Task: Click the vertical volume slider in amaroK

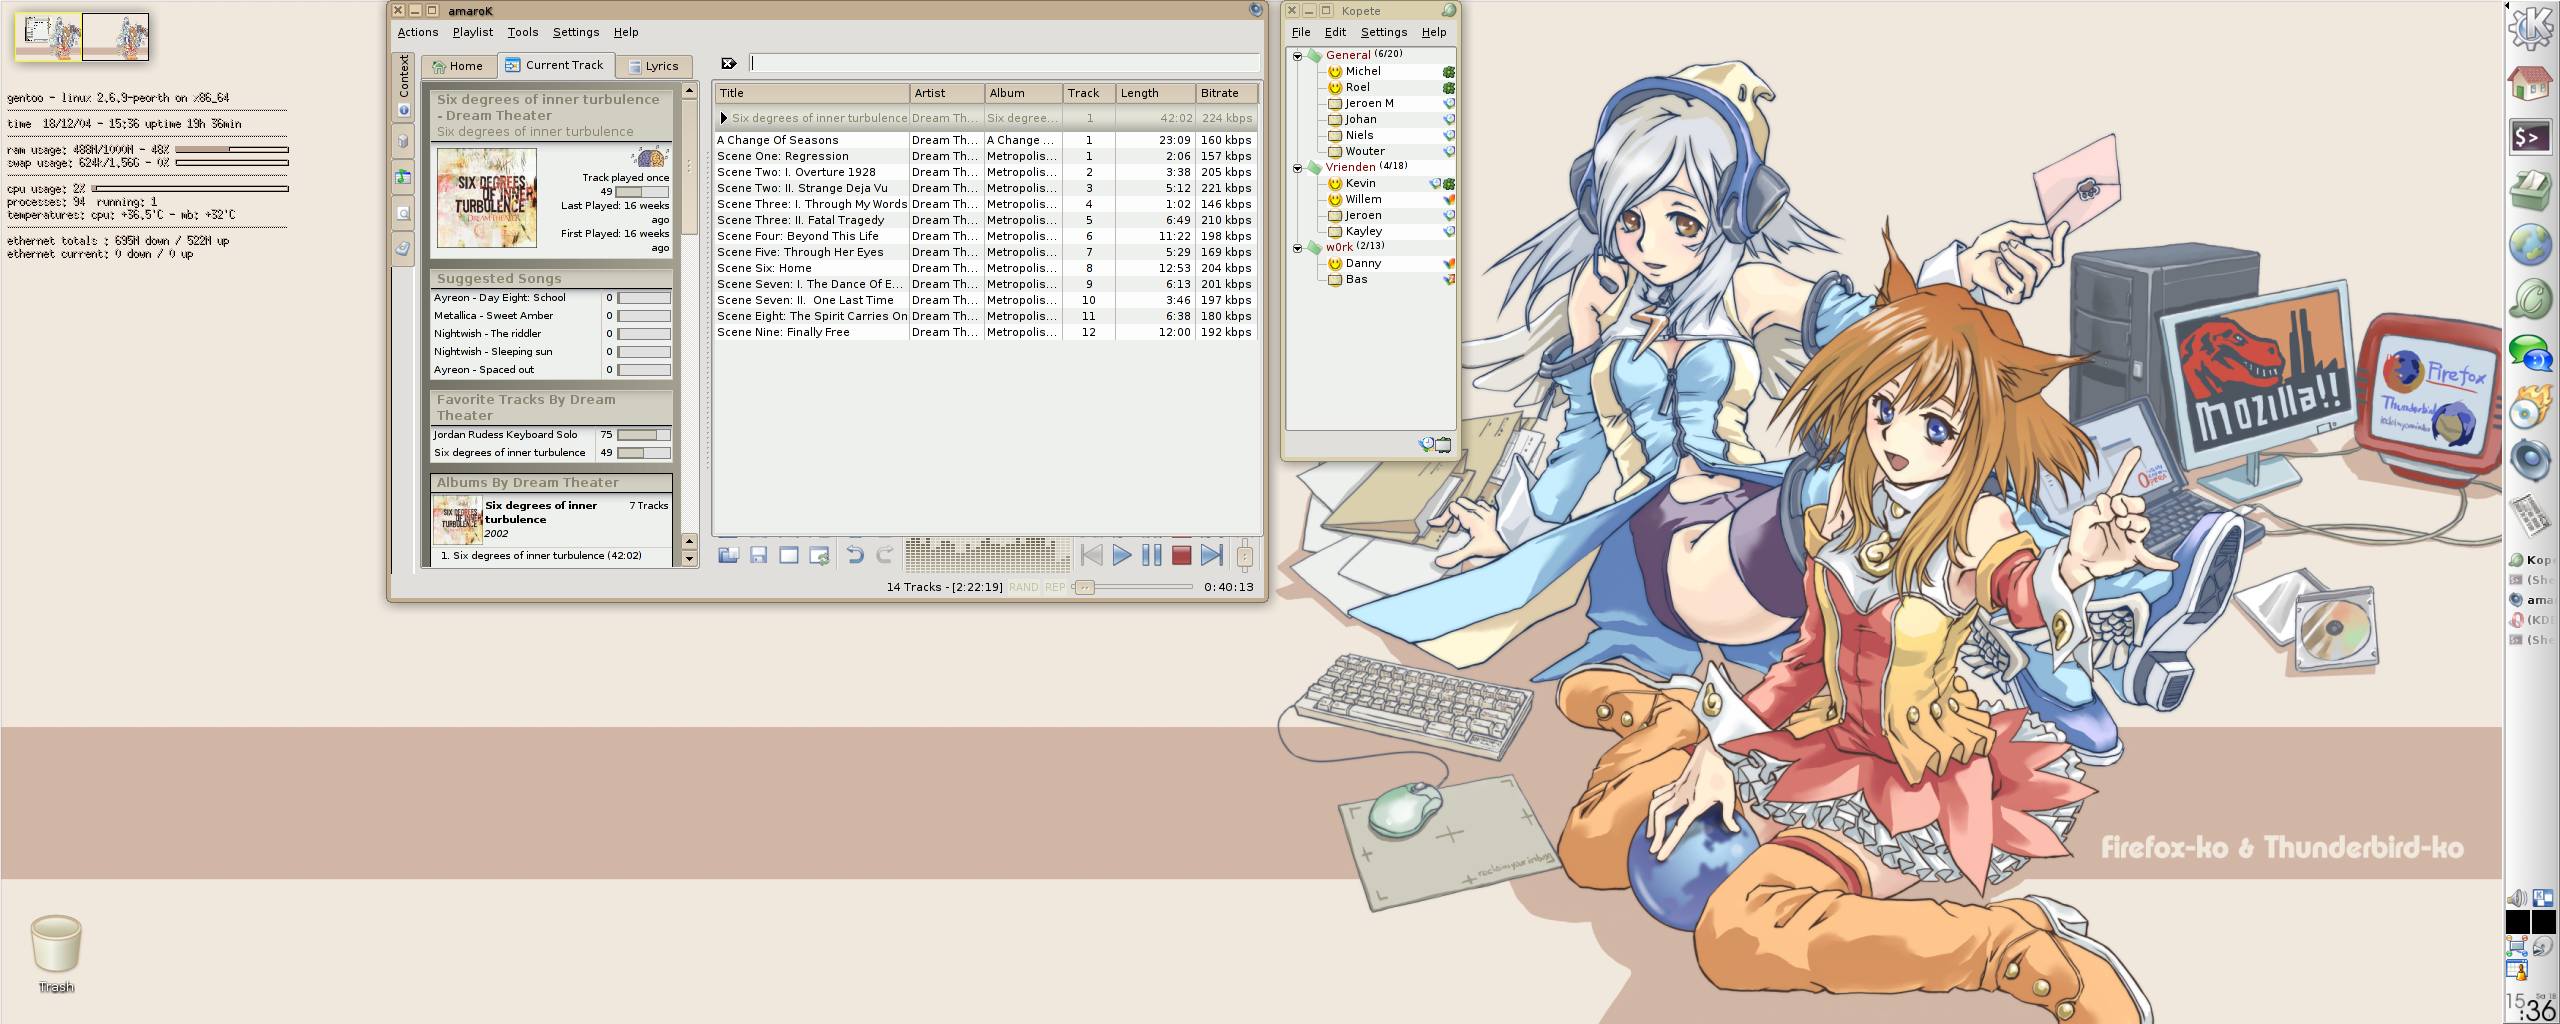Action: click(x=1245, y=555)
